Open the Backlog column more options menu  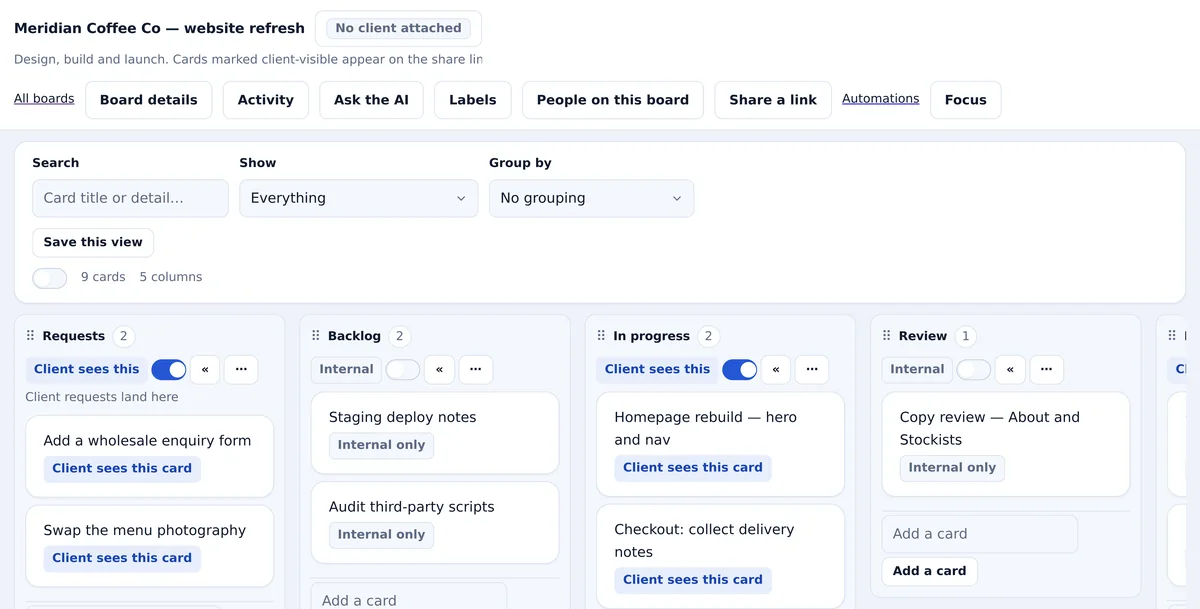pos(475,369)
